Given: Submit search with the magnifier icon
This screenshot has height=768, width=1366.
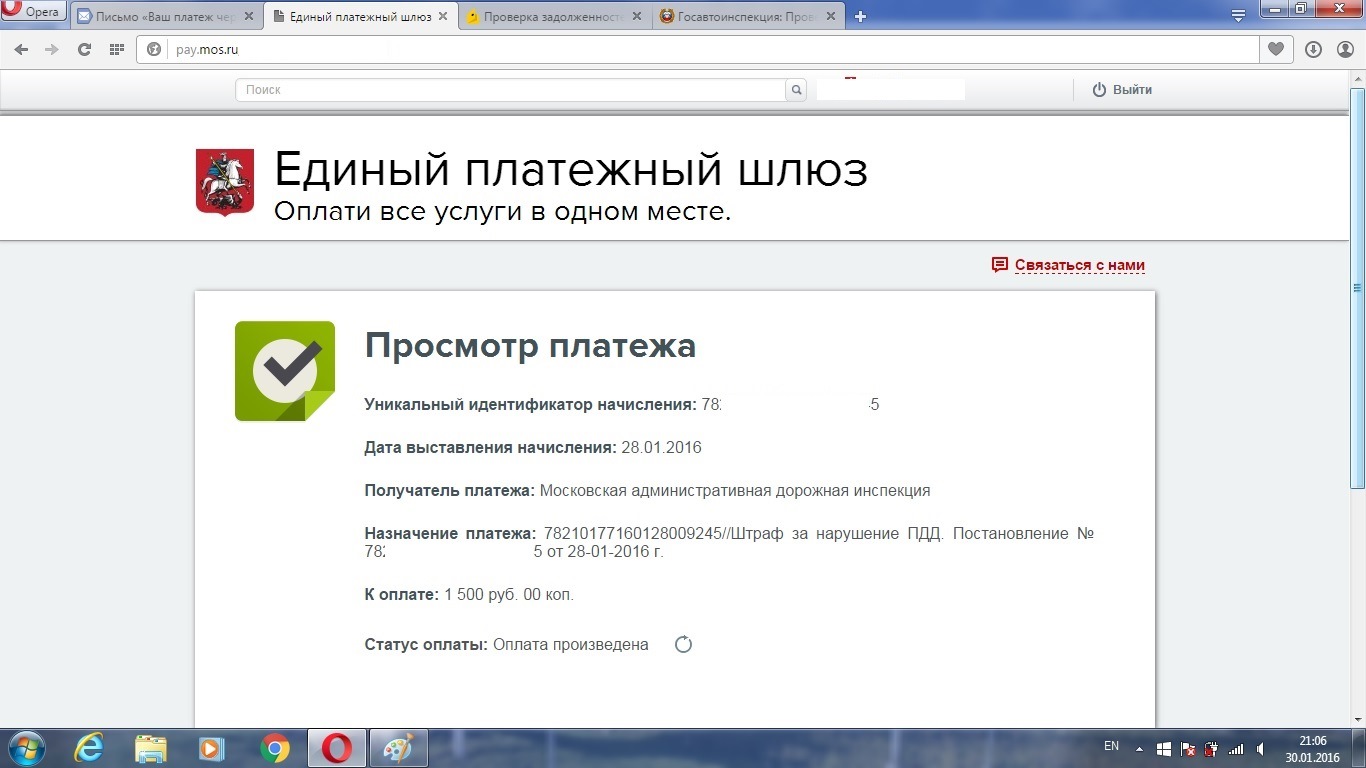Looking at the screenshot, I should (x=796, y=90).
